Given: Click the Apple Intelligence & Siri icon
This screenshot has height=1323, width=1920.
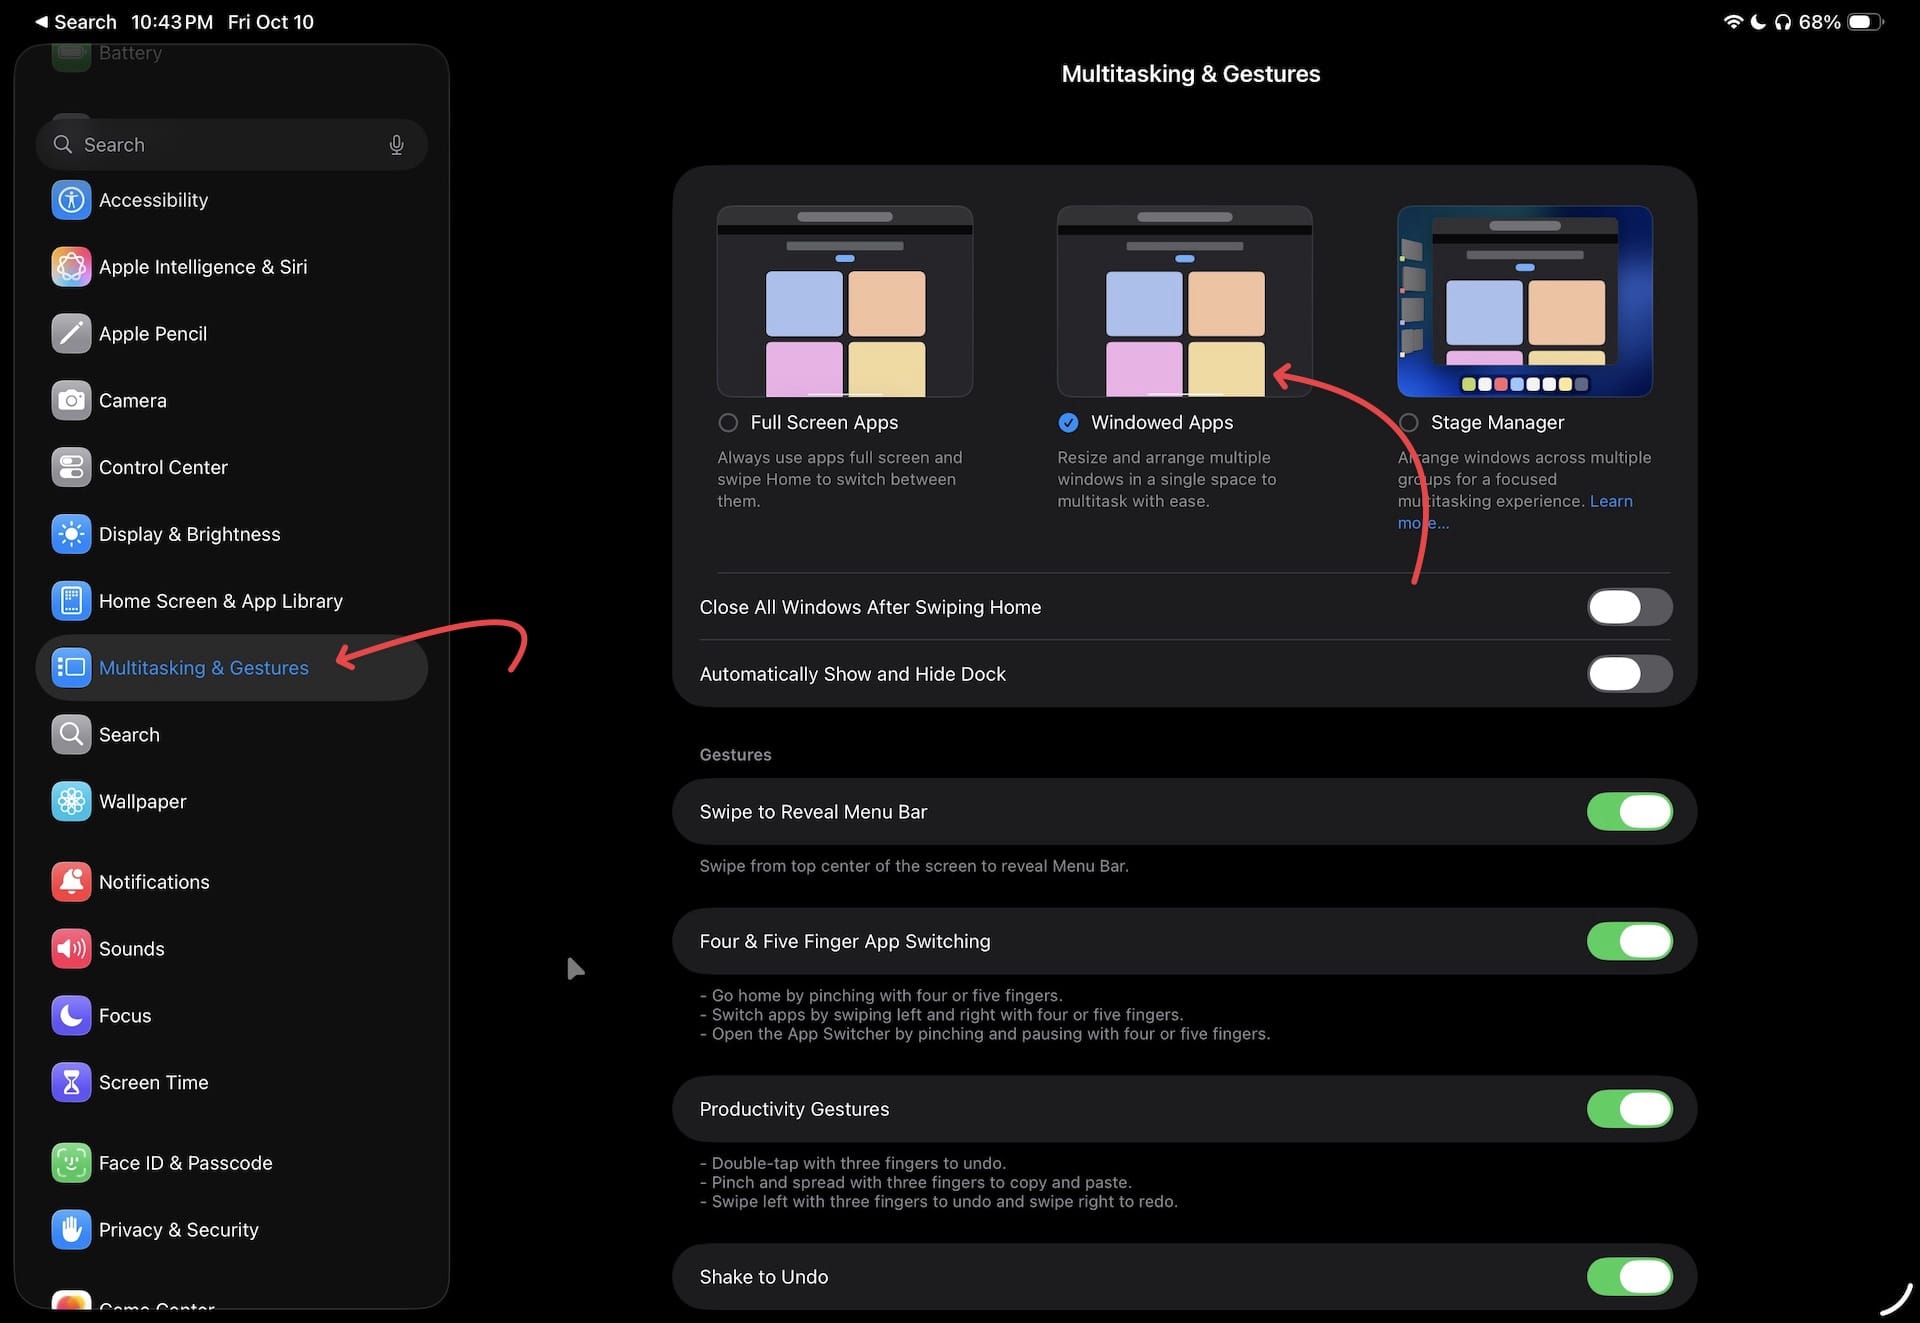Looking at the screenshot, I should pyautogui.click(x=71, y=267).
